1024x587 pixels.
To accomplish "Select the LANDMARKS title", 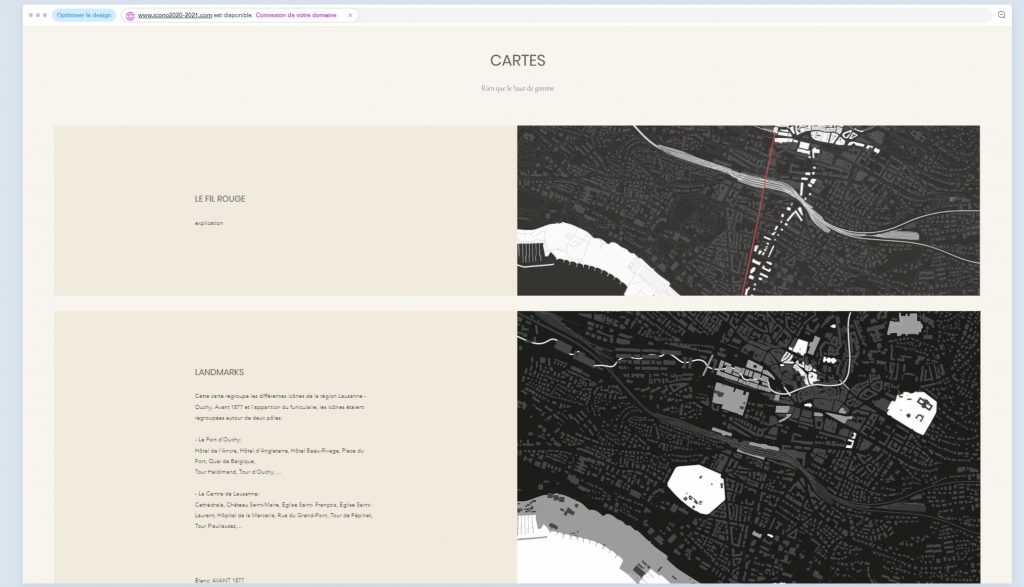I will pyautogui.click(x=219, y=372).
